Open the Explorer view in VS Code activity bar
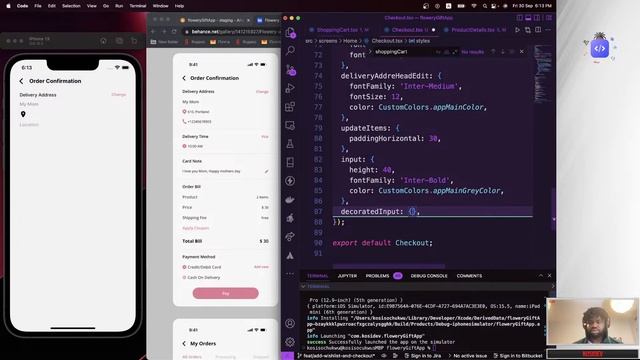640x360 pixels. (x=290, y=32)
